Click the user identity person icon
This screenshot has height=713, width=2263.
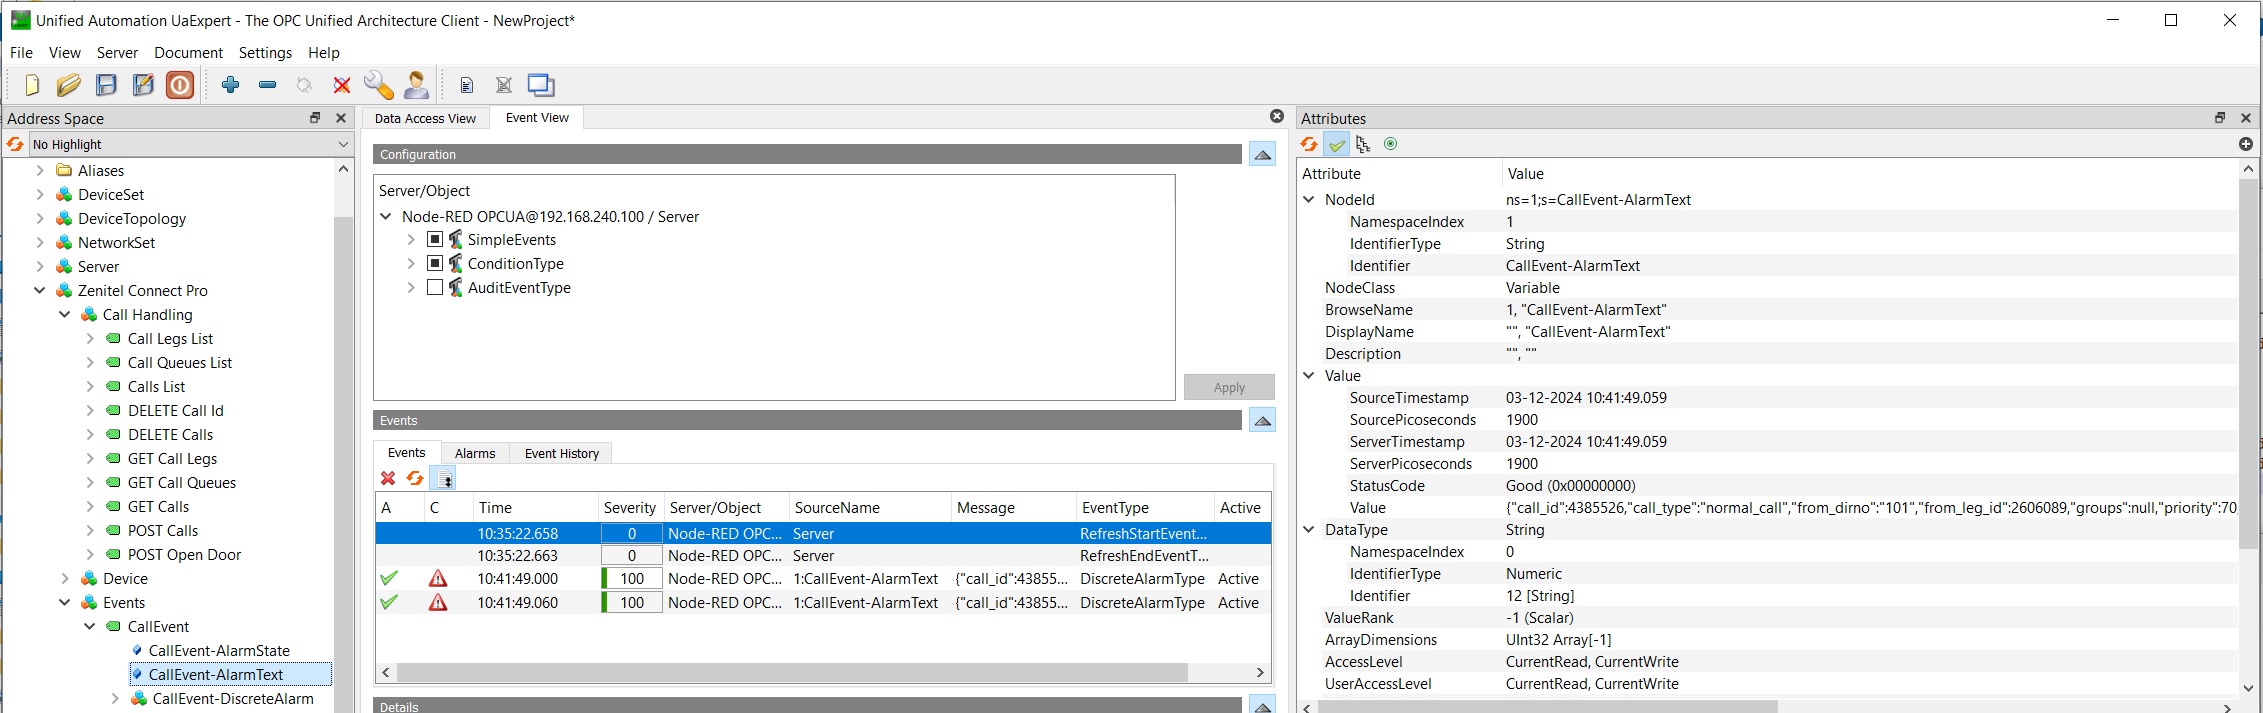[416, 85]
